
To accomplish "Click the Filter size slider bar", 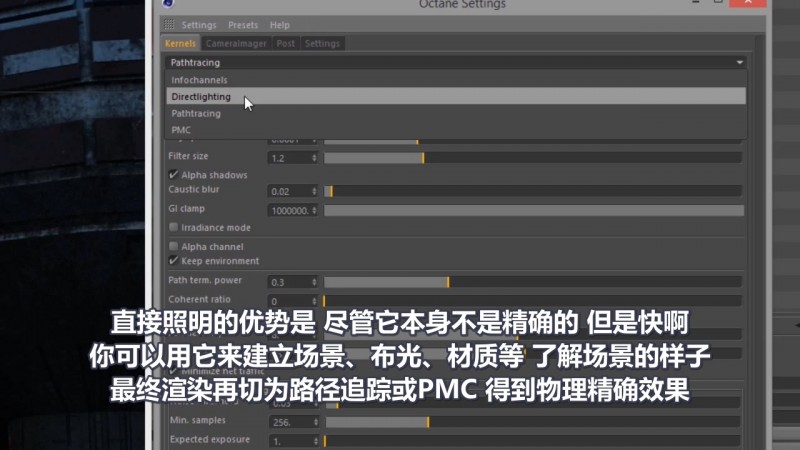I will [533, 158].
